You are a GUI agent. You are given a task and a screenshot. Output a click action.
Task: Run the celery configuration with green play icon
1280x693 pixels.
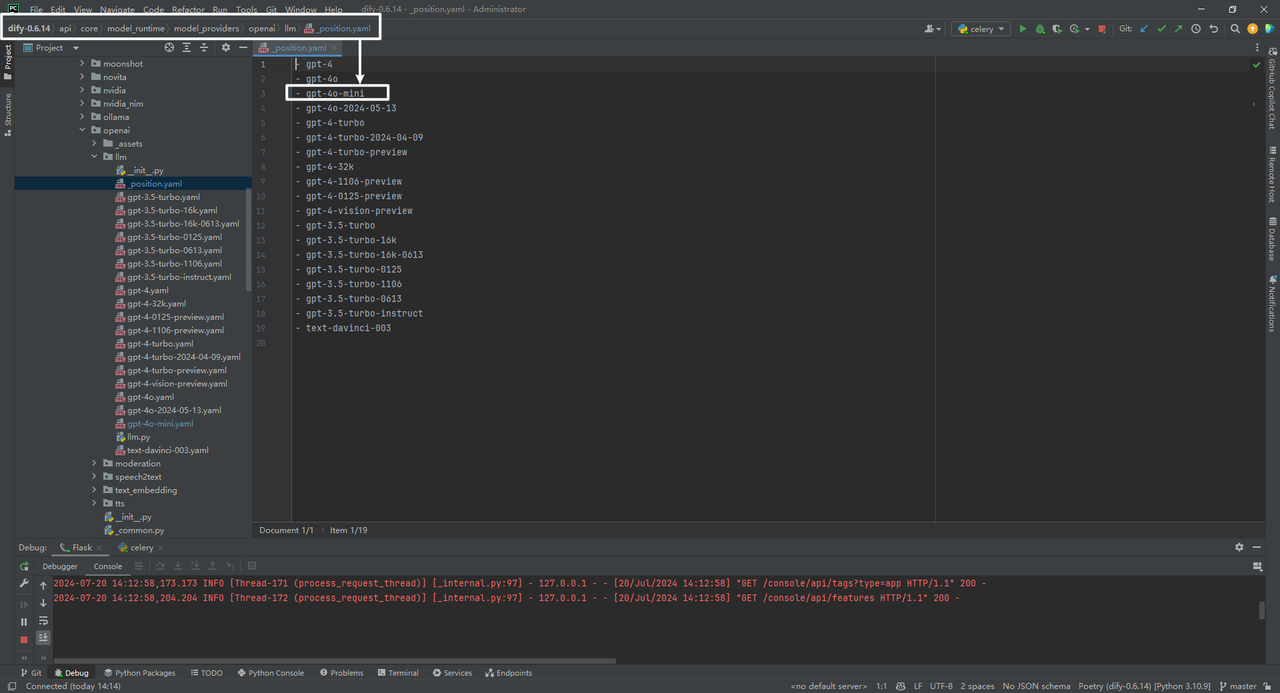[x=1022, y=29]
